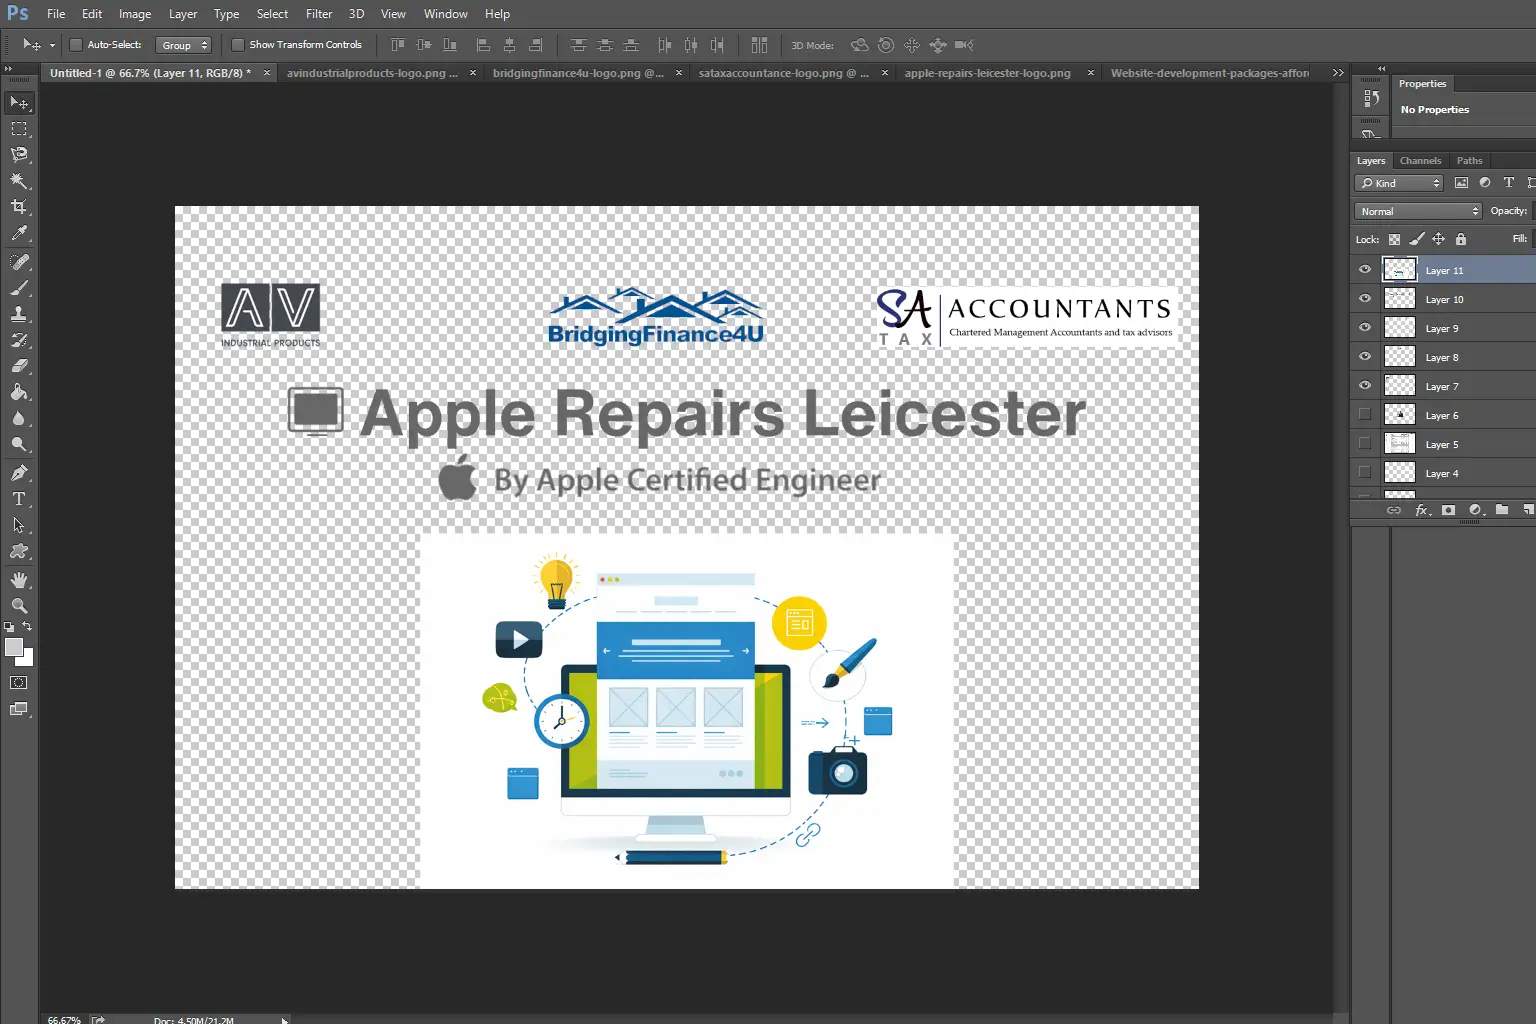Select the Move tool
Screen dimensions: 1536x1024
click(x=19, y=103)
